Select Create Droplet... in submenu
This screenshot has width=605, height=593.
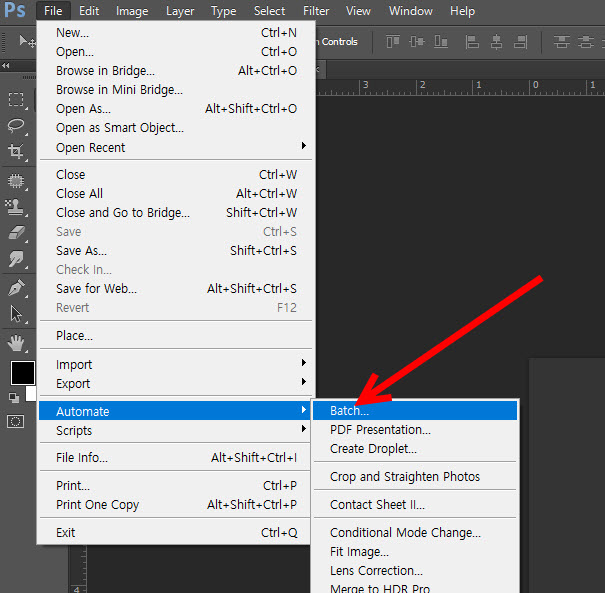pos(415,449)
